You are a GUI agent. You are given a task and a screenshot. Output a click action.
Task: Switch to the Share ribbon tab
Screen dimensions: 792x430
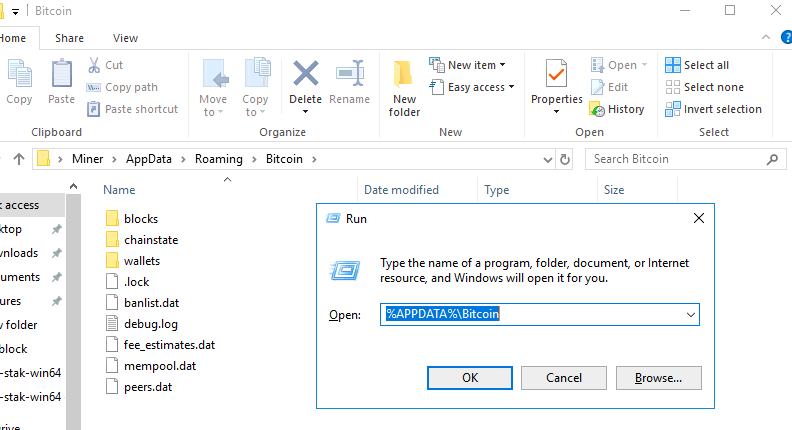(69, 38)
